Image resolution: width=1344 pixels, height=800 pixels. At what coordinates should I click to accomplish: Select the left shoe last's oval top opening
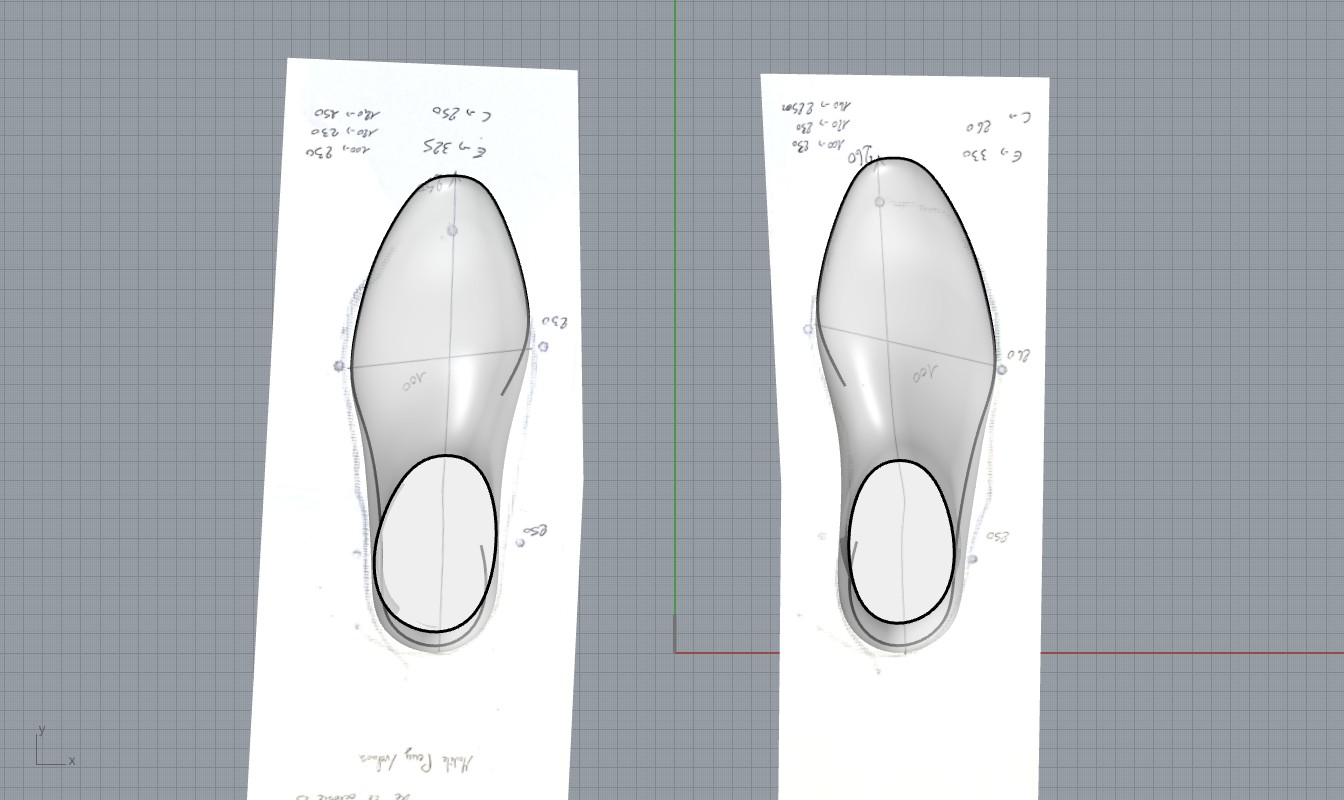(436, 543)
